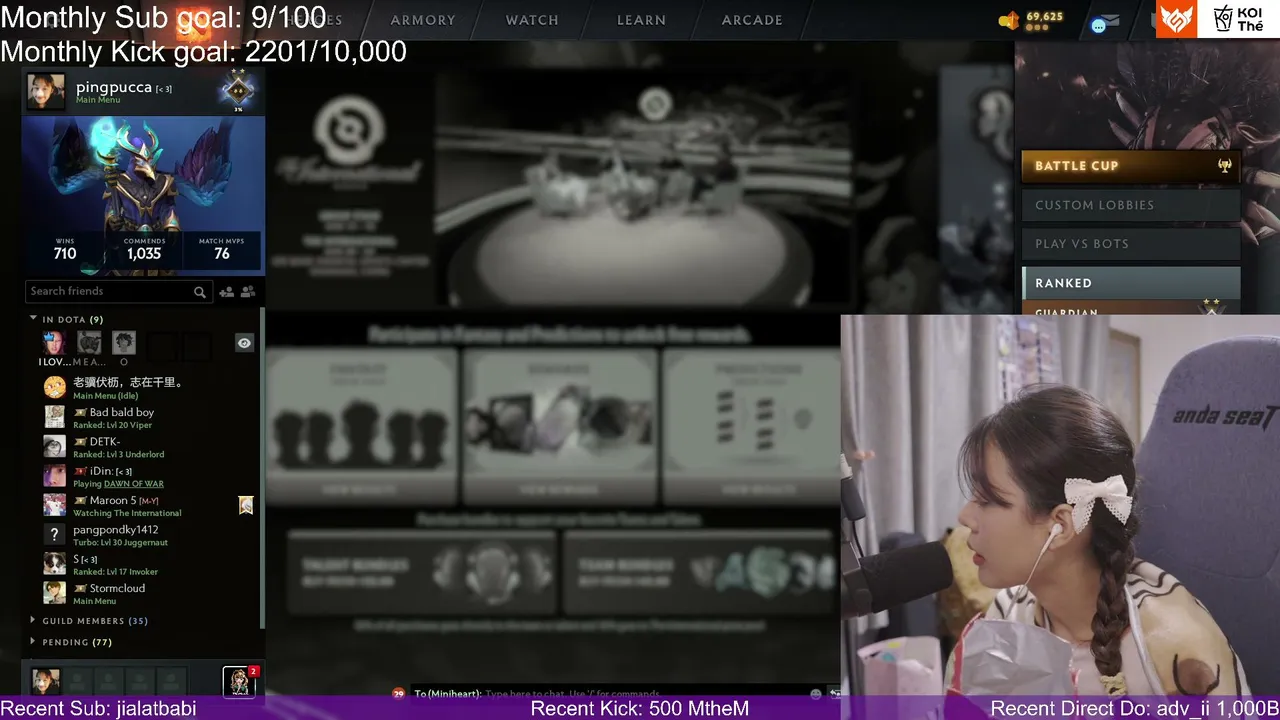Click the Match MVPs 76 stat
The height and width of the screenshot is (720, 1280).
[x=222, y=249]
